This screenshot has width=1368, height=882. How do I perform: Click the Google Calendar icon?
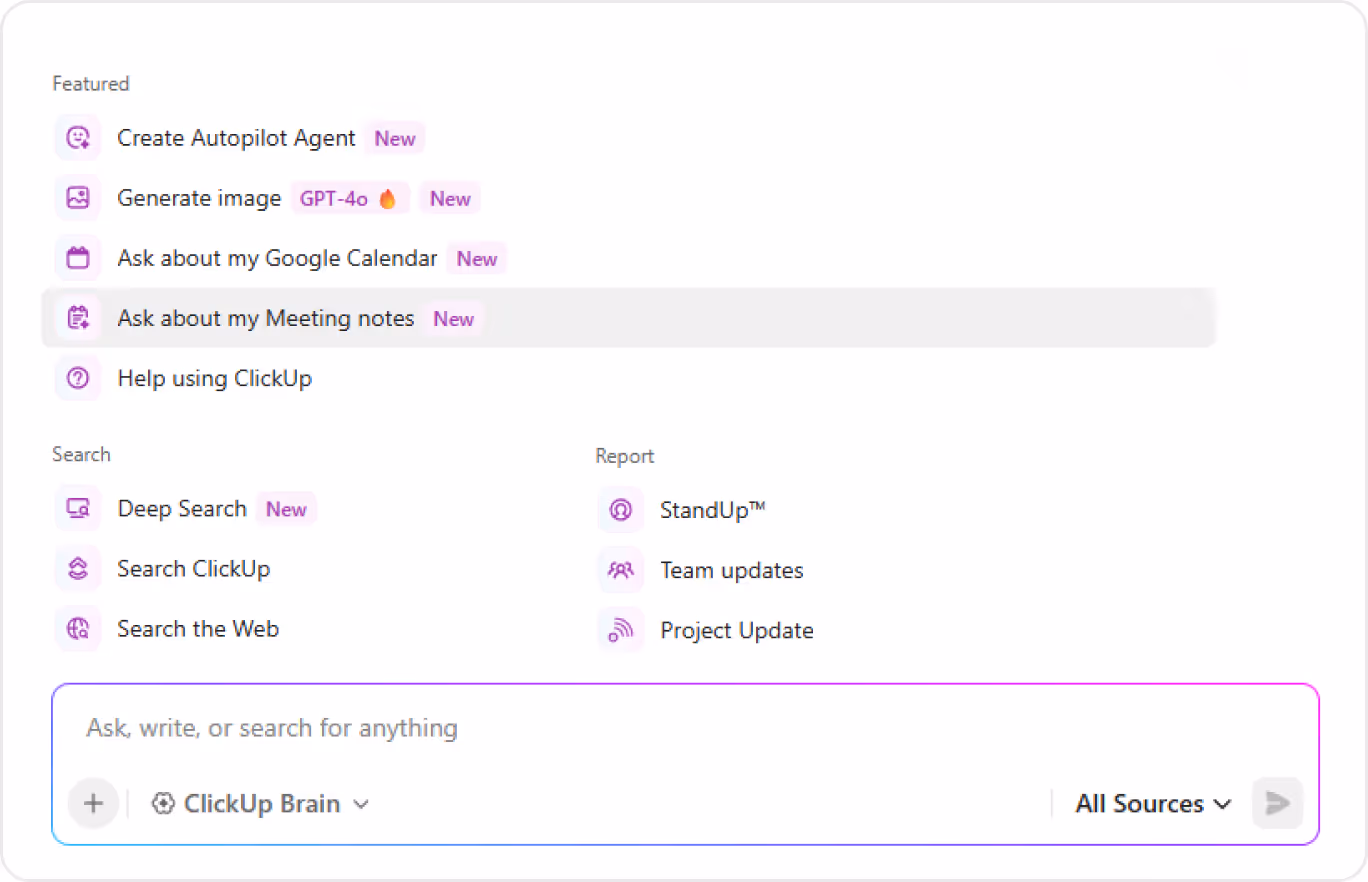(x=78, y=258)
